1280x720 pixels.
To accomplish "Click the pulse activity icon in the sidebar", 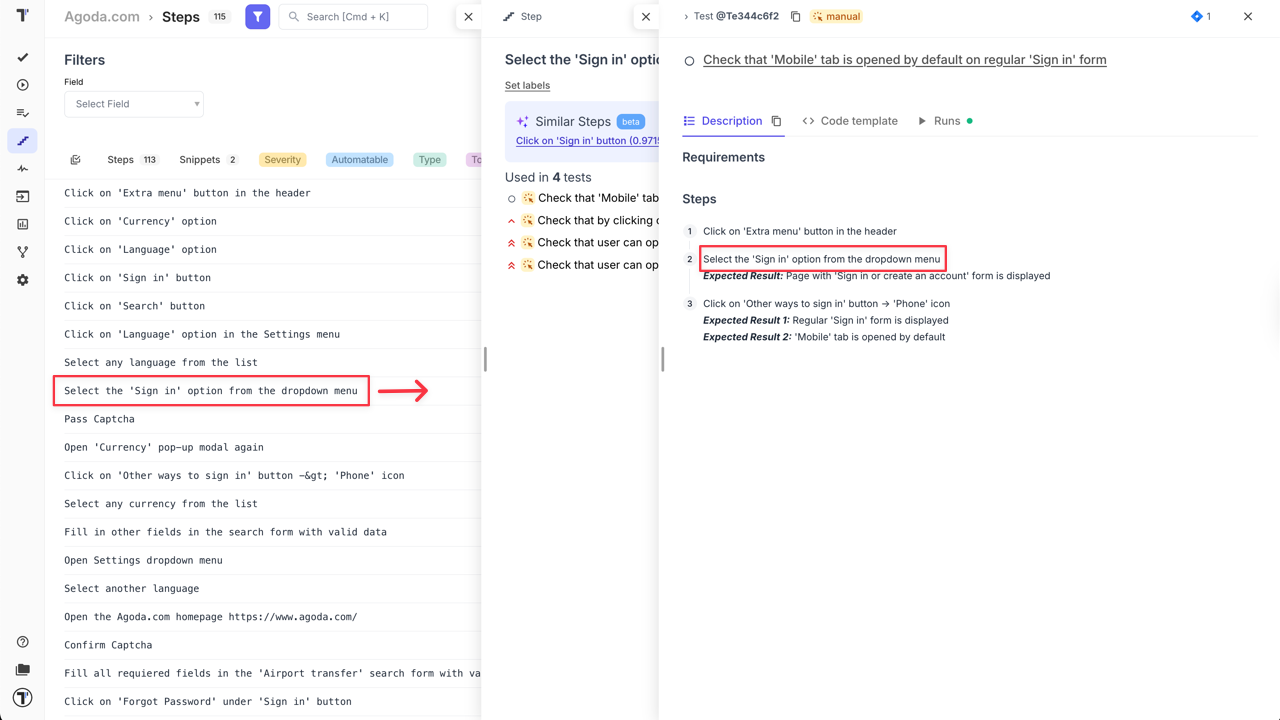I will 22,168.
